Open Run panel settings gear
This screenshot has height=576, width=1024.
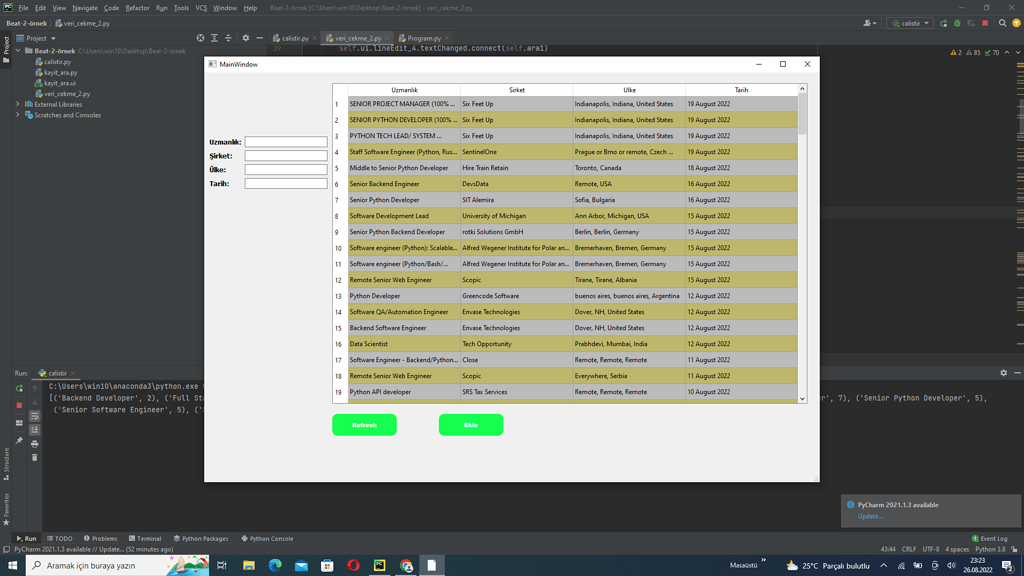[1004, 373]
